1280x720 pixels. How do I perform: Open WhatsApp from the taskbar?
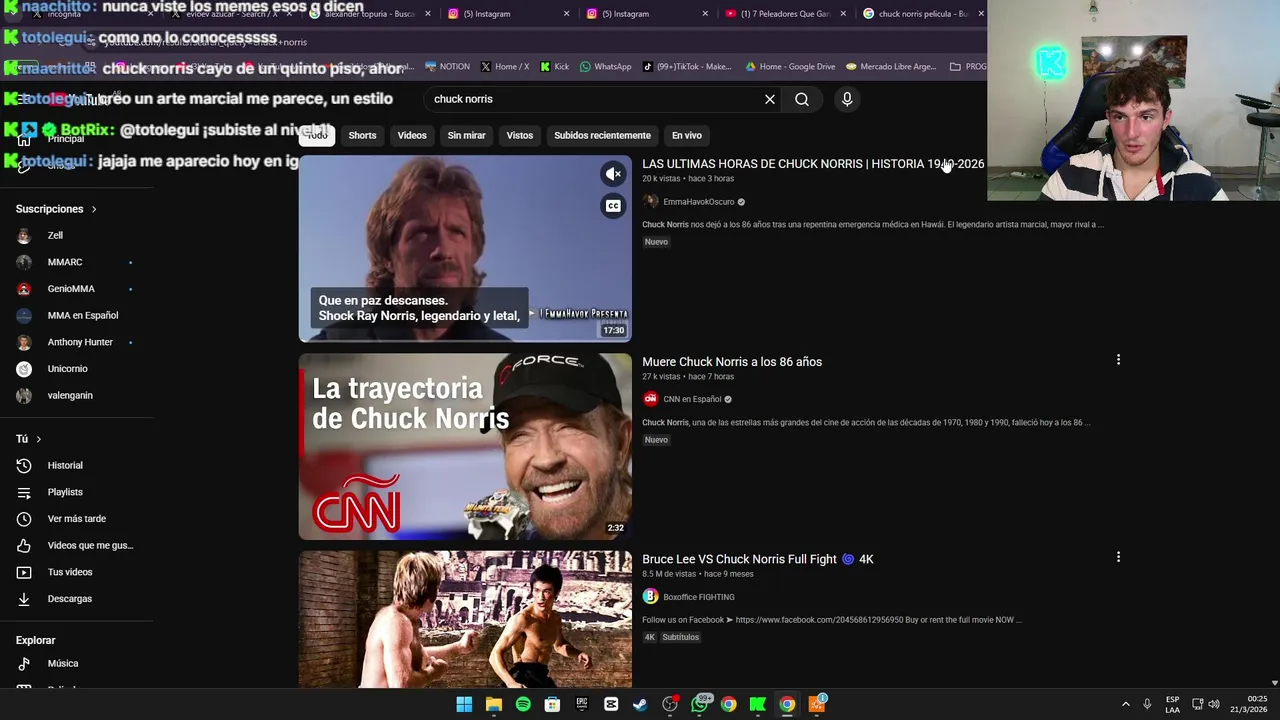pyautogui.click(x=699, y=705)
